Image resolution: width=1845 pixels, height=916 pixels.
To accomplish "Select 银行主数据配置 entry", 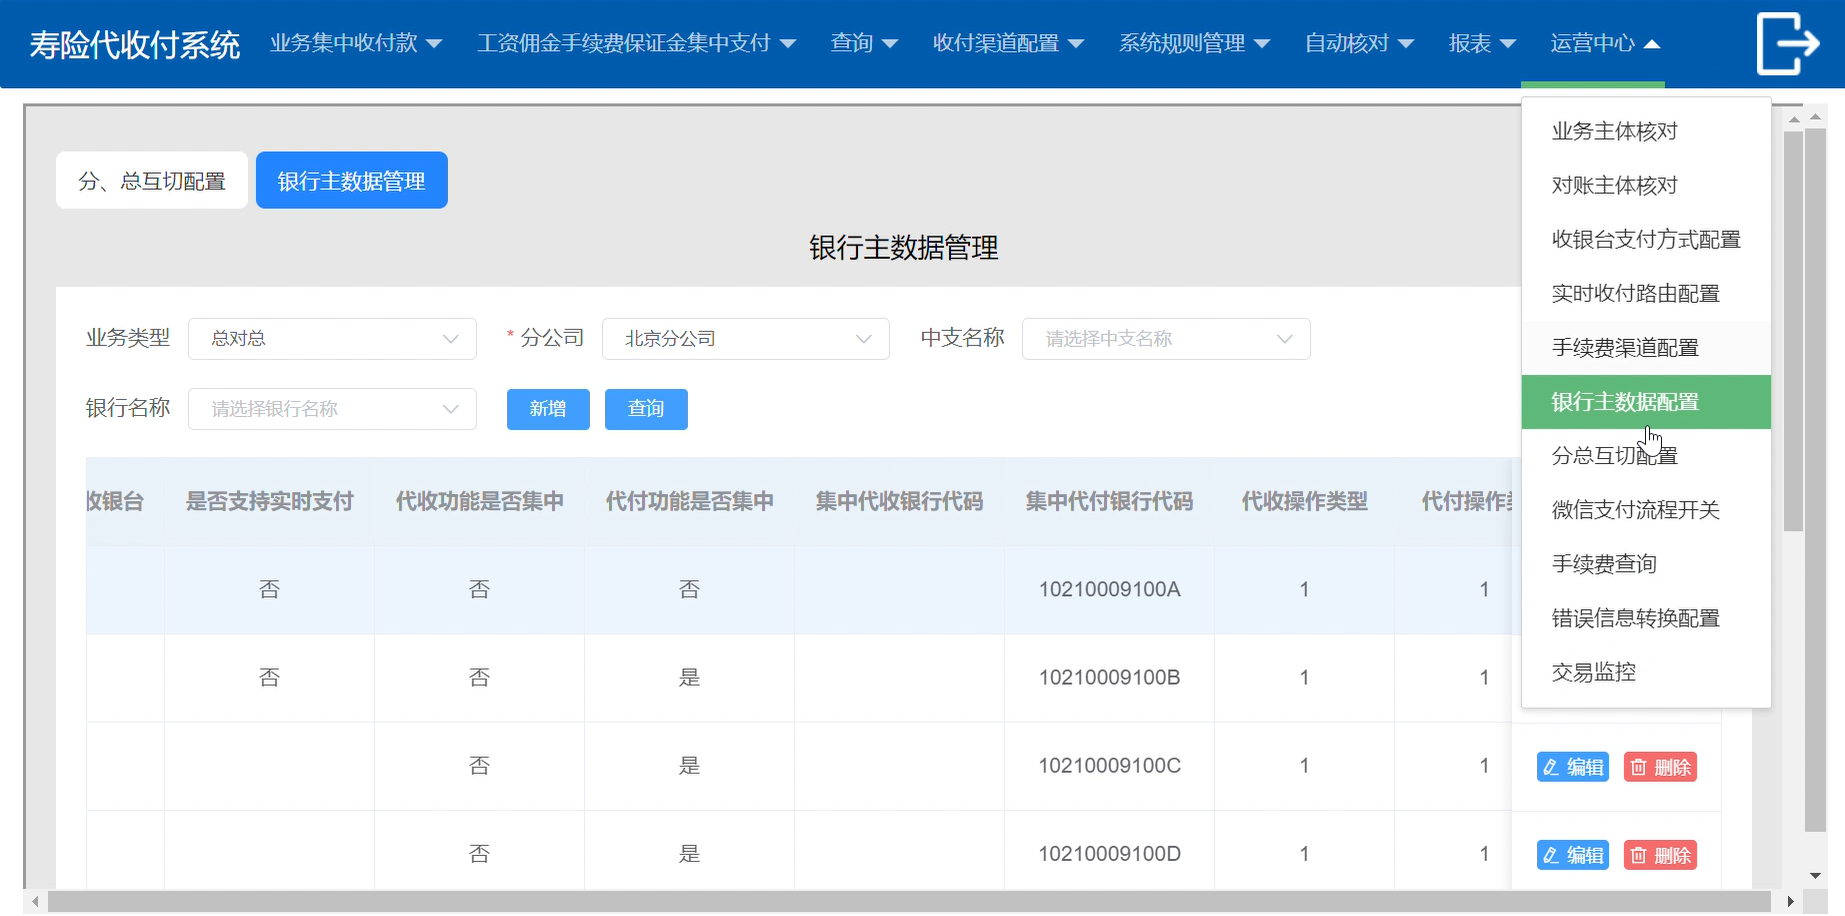I will pos(1646,402).
